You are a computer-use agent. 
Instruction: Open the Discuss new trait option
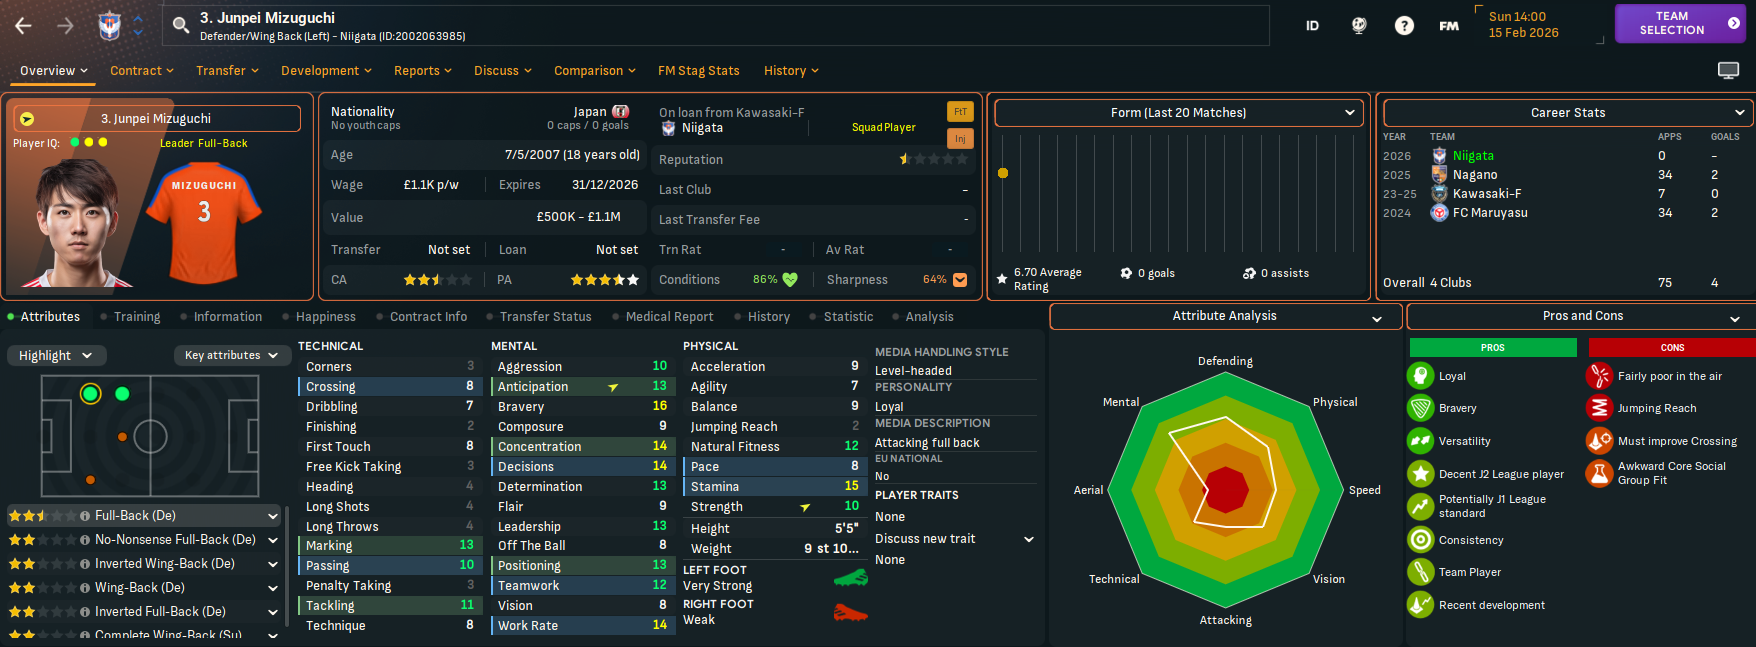click(954, 539)
